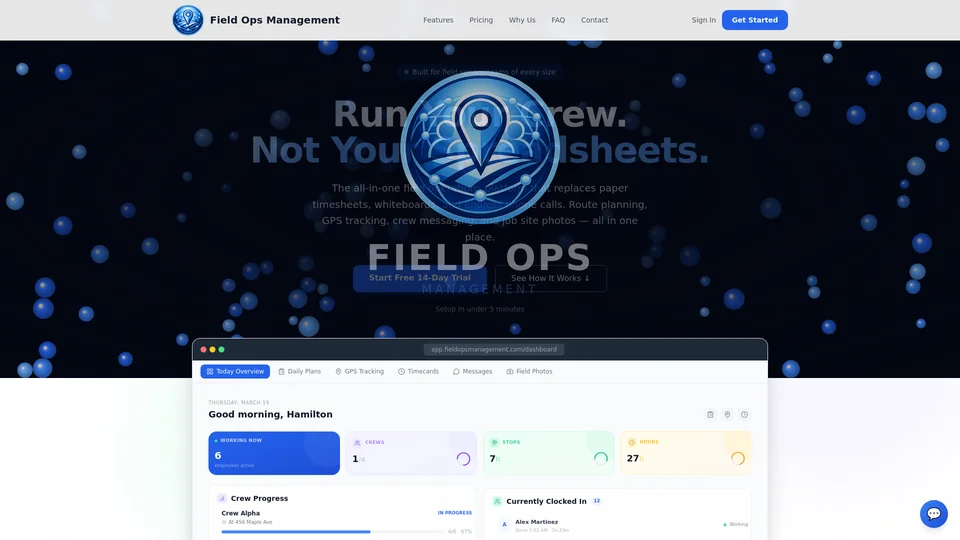960x540 pixels.
Task: Open the Messages tab
Action: point(472,372)
